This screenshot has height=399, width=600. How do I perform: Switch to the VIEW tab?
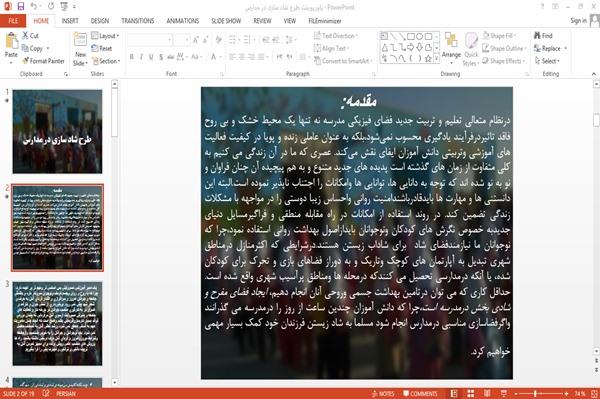(290, 21)
